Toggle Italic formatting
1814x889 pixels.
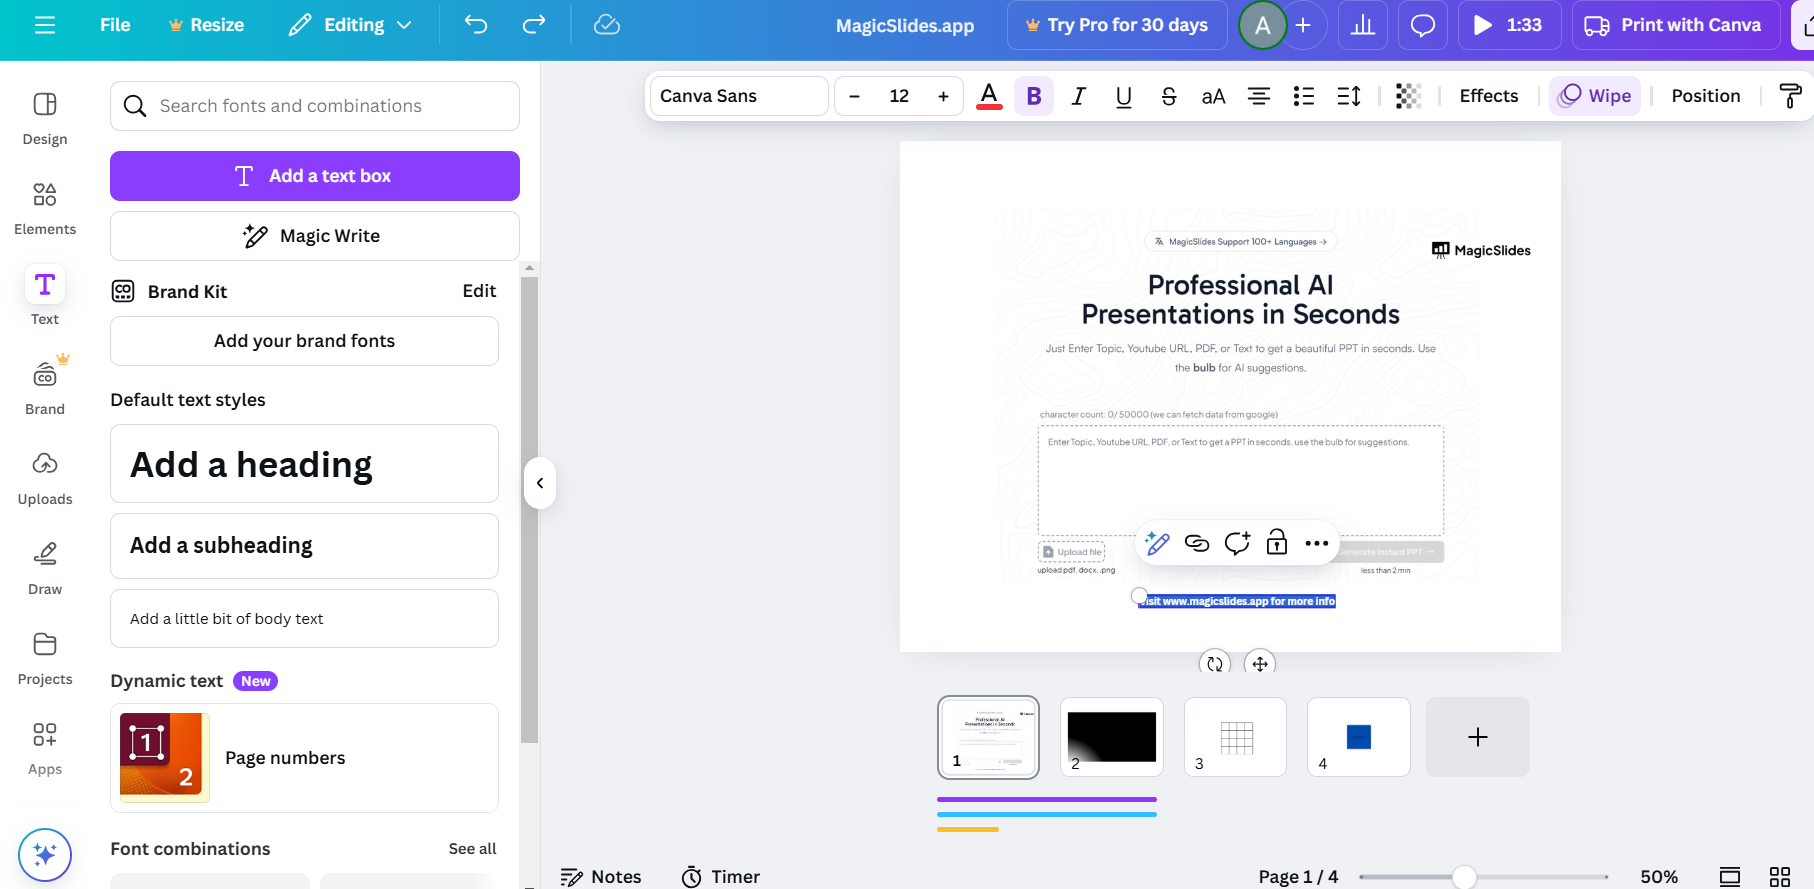1078,96
